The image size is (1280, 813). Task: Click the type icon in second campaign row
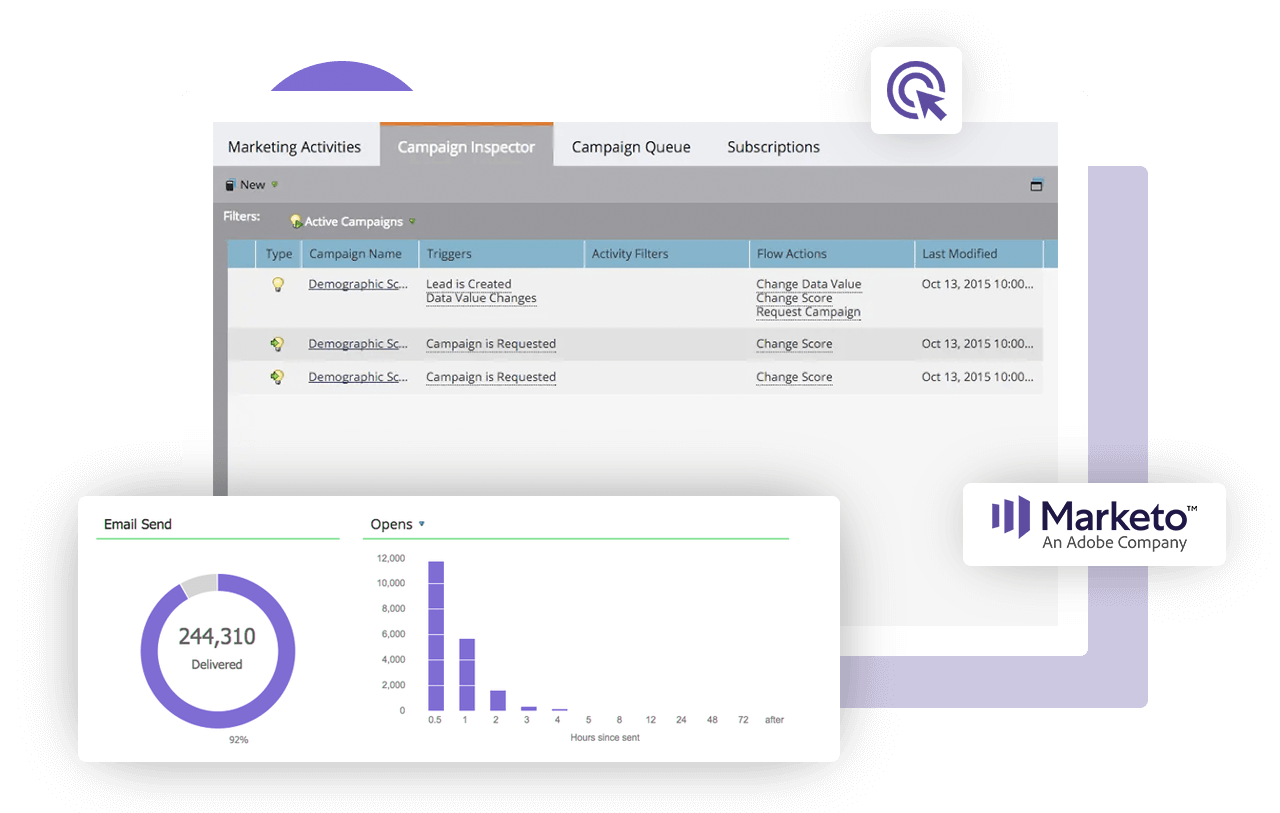tap(278, 344)
